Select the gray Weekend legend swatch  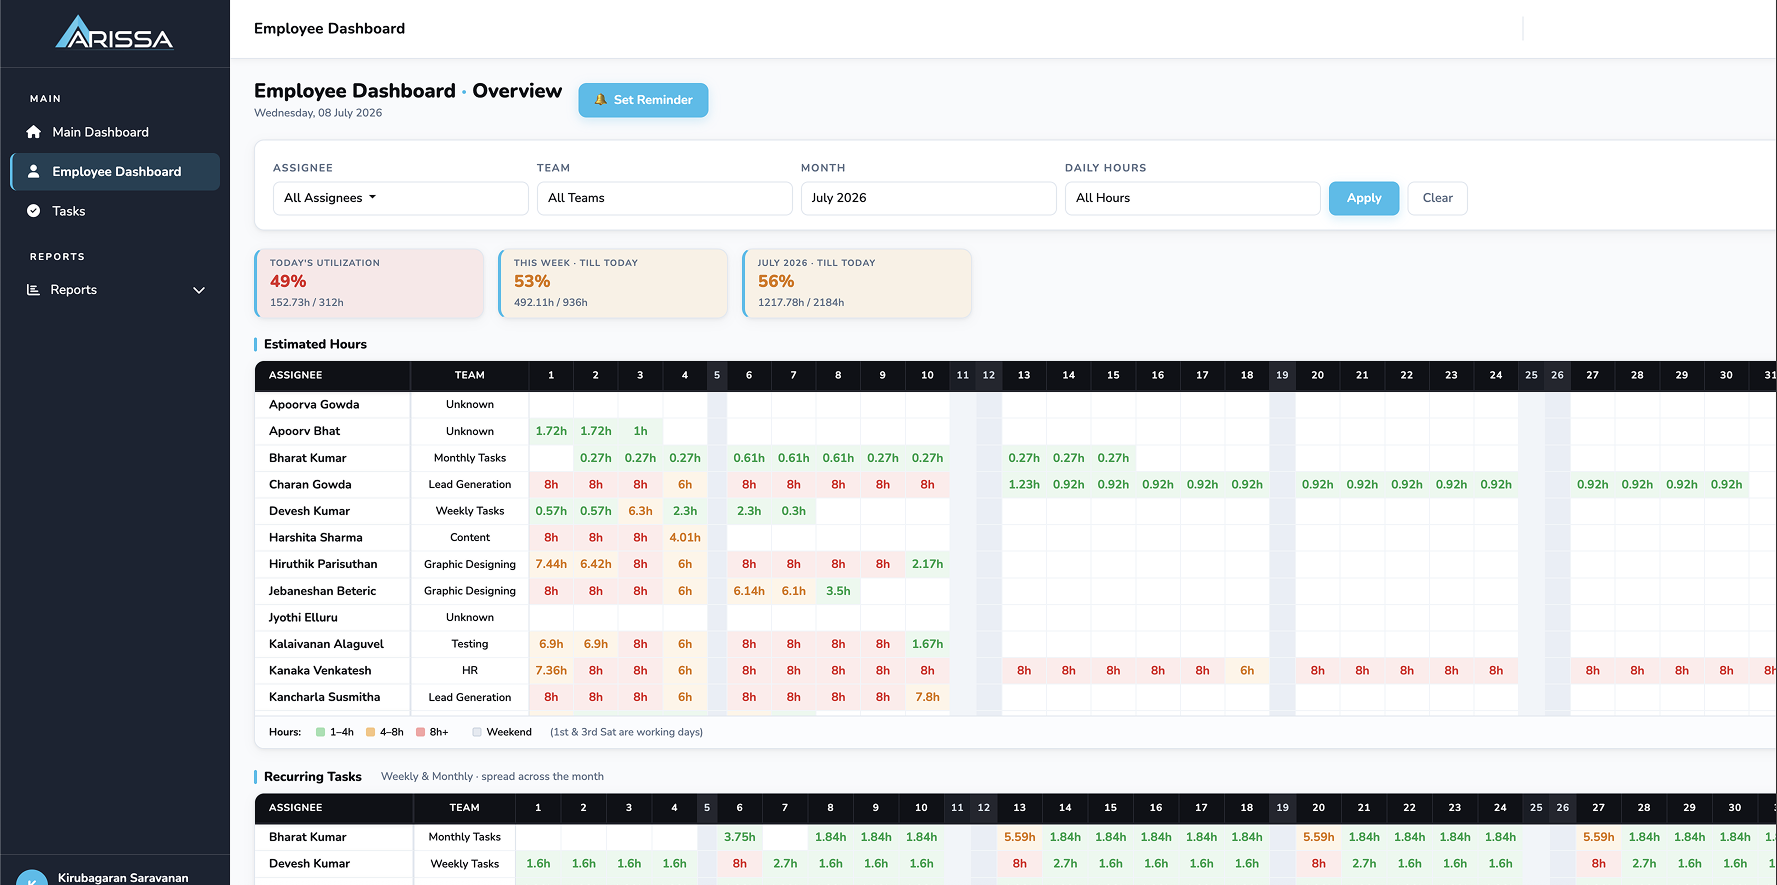point(477,732)
